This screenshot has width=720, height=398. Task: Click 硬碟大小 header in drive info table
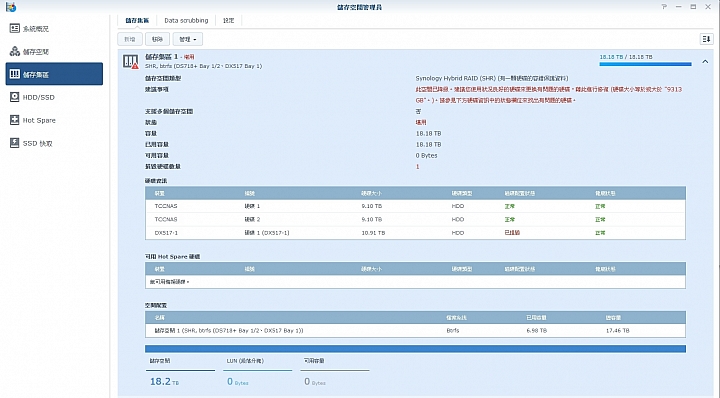(x=371, y=193)
